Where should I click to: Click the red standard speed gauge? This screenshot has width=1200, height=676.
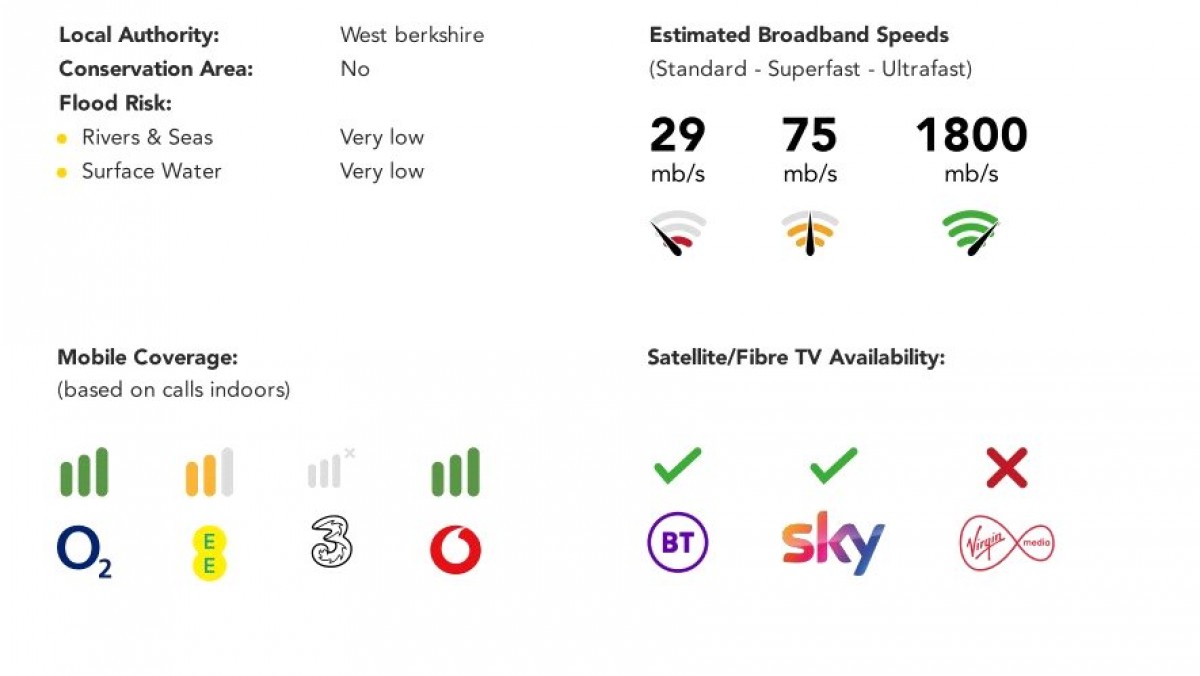tap(677, 233)
